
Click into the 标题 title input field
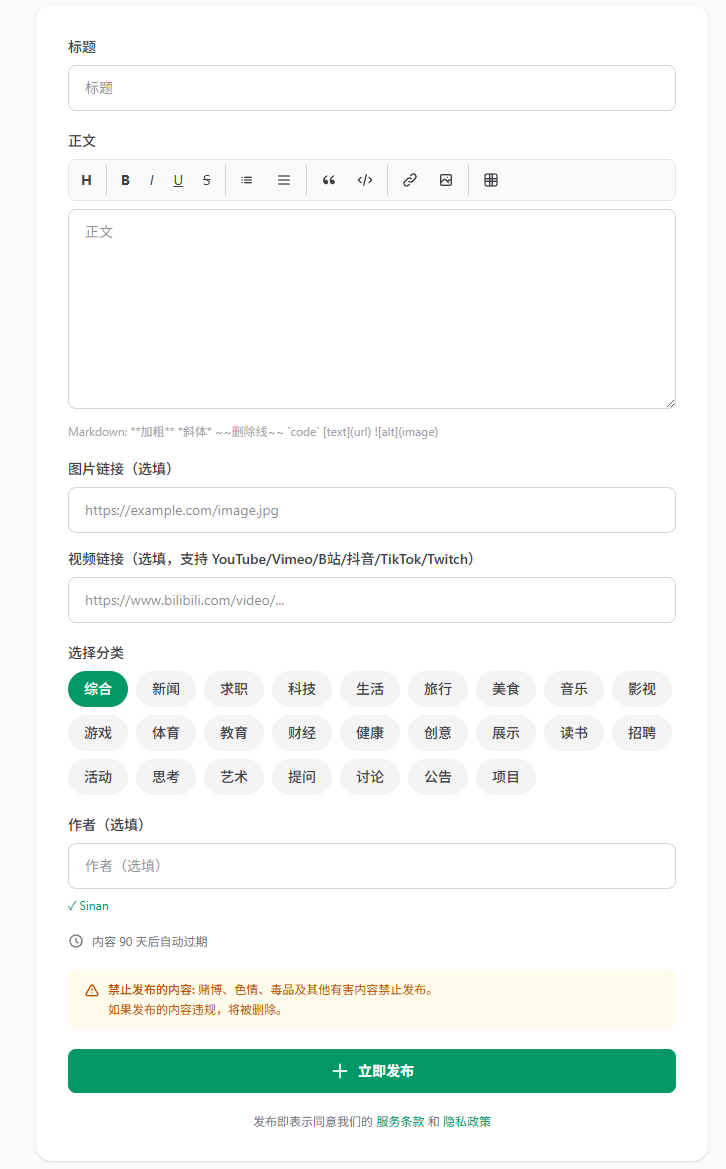click(372, 88)
